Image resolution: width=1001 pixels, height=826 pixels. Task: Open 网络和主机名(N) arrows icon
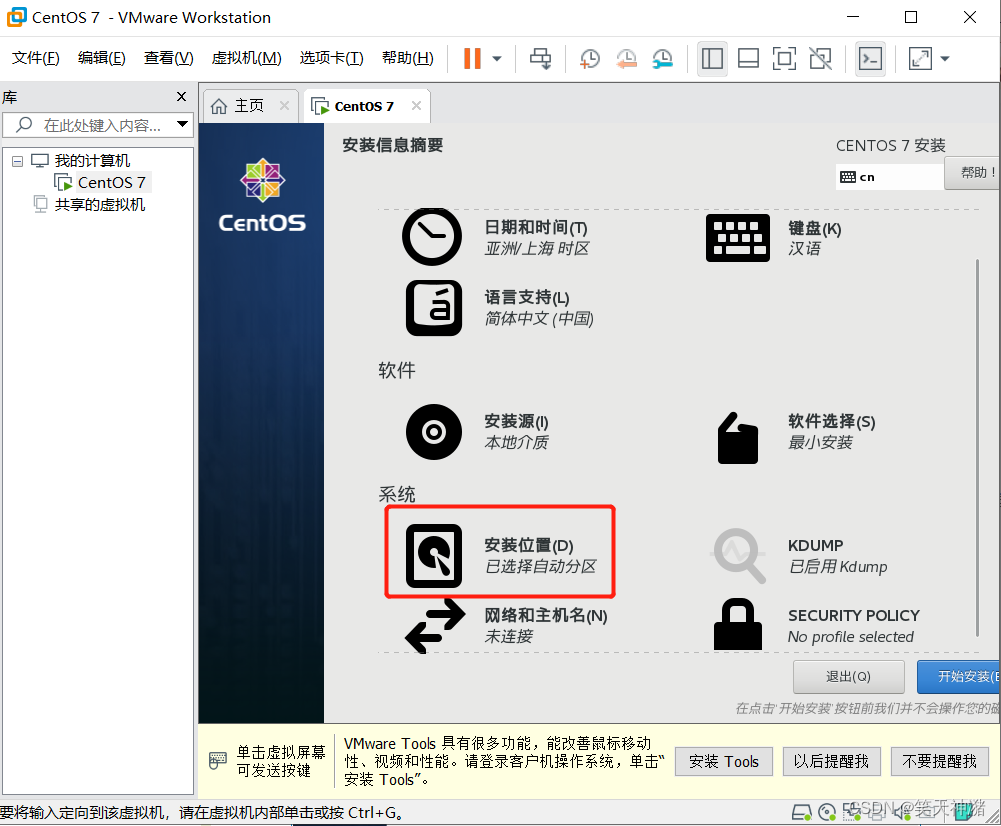point(435,626)
